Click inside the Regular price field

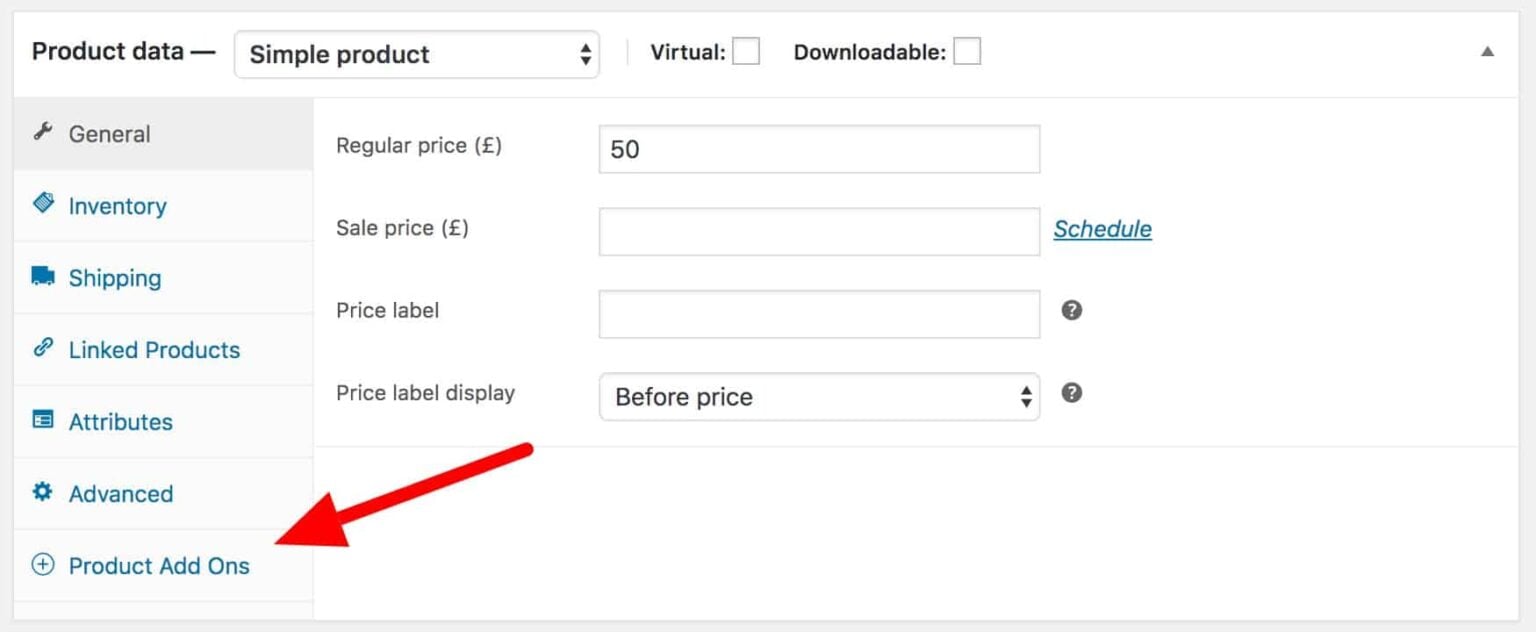tap(819, 148)
